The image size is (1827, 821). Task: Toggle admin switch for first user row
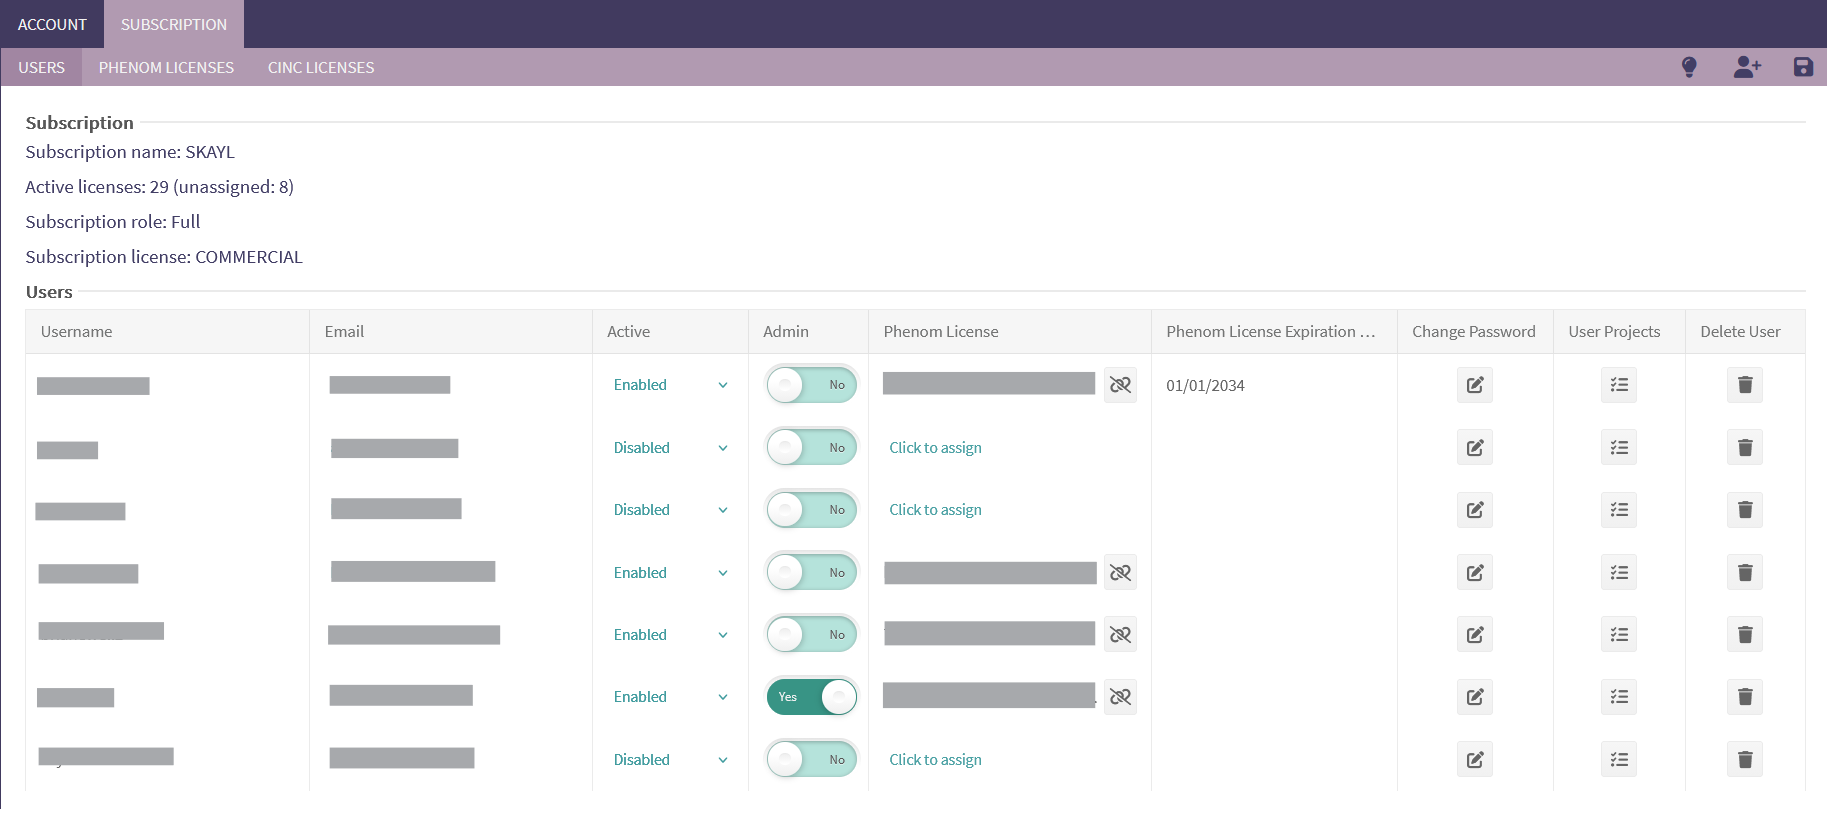812,385
